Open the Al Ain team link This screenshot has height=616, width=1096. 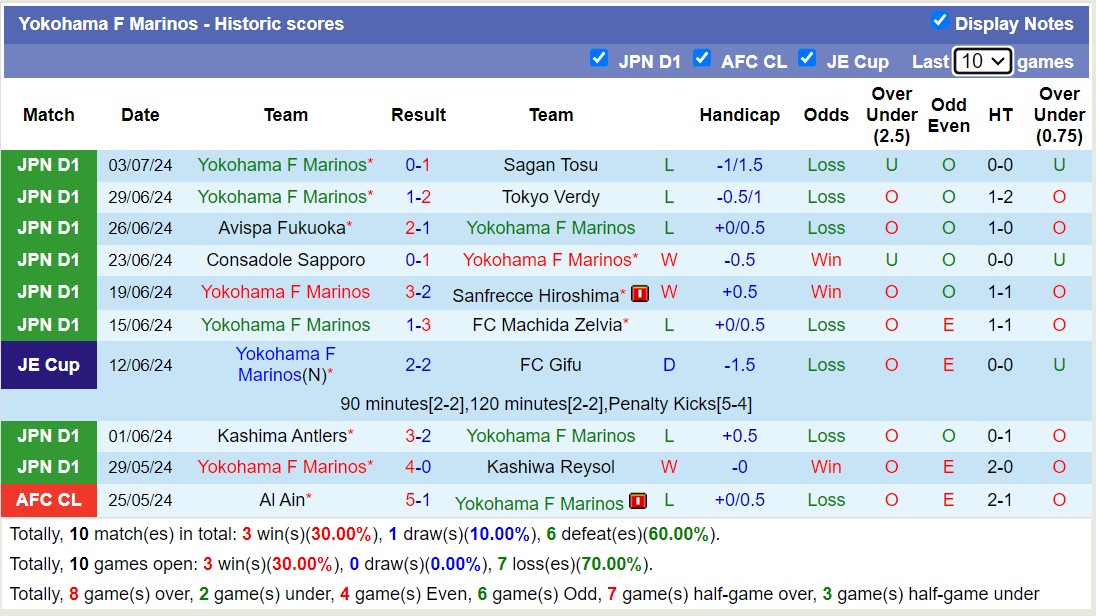click(281, 500)
